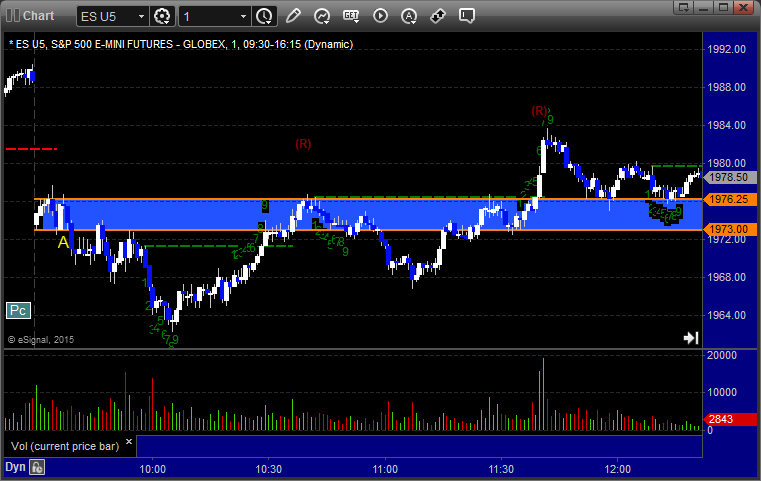Open the speech bubble comment icon

[466, 16]
